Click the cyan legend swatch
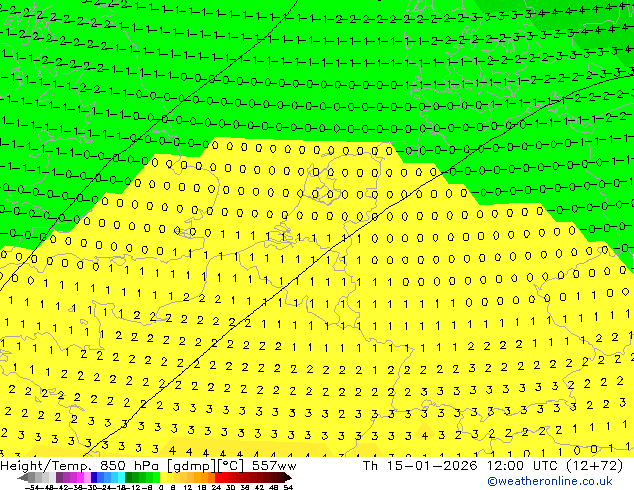 point(121,477)
